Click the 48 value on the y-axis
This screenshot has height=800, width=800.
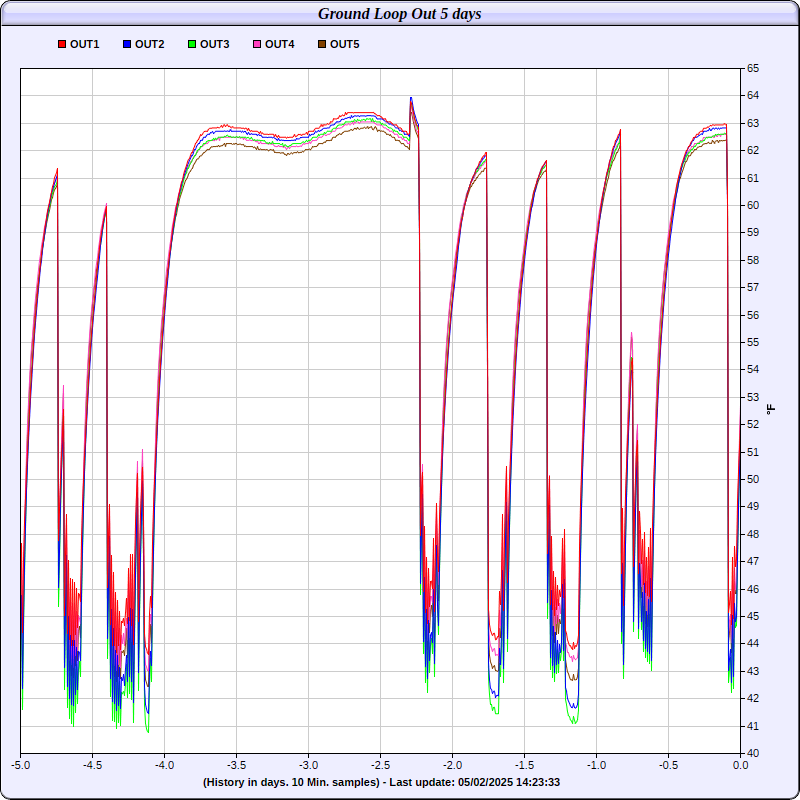(x=753, y=534)
